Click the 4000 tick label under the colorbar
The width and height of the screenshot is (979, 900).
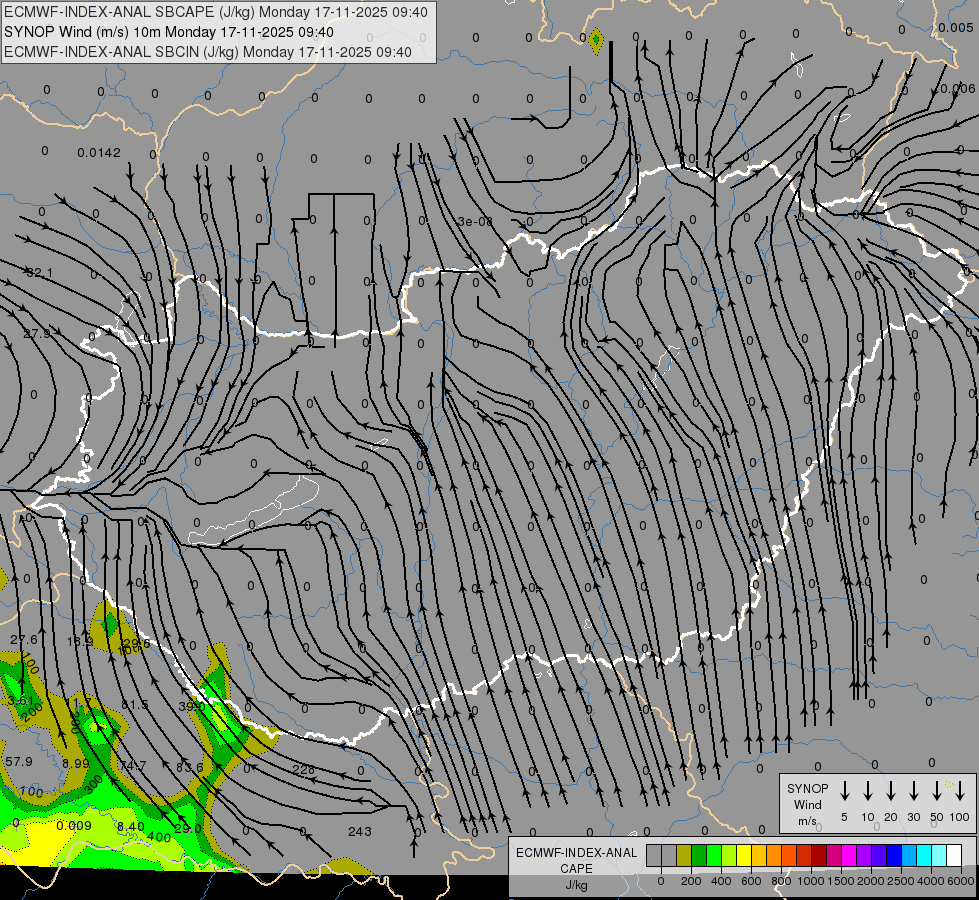(931, 881)
